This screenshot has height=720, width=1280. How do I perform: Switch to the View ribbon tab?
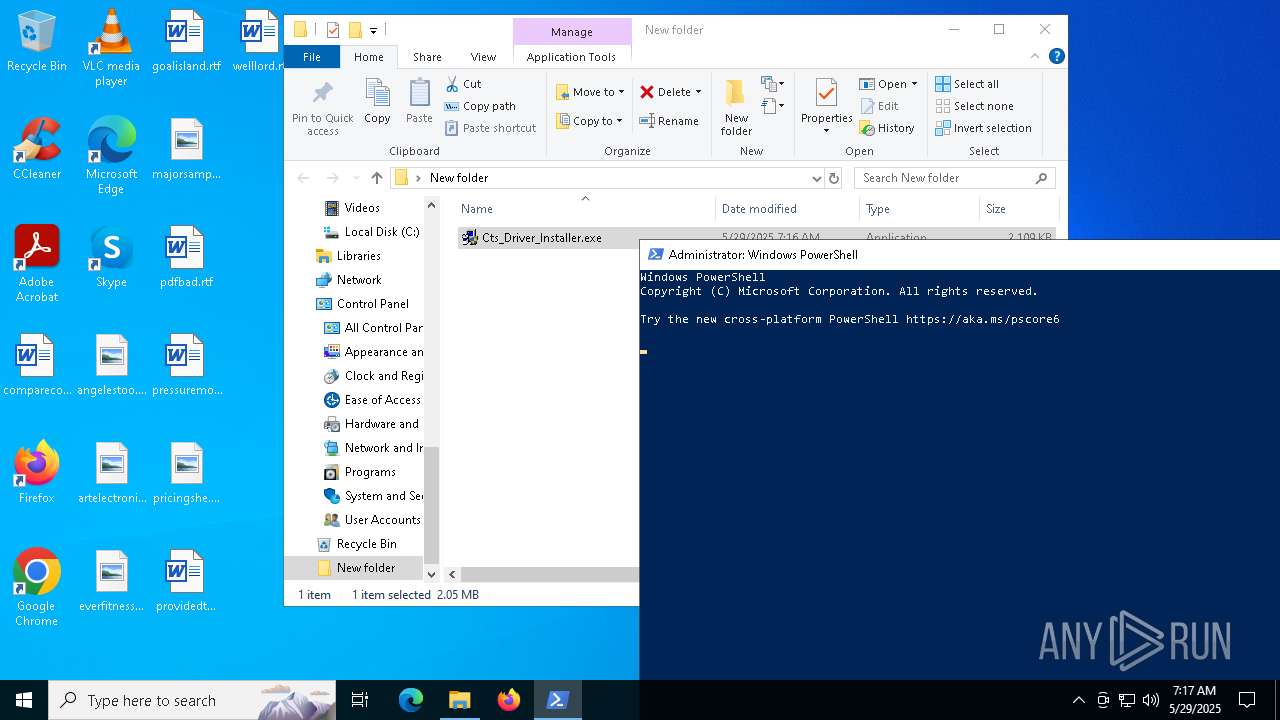coord(483,57)
